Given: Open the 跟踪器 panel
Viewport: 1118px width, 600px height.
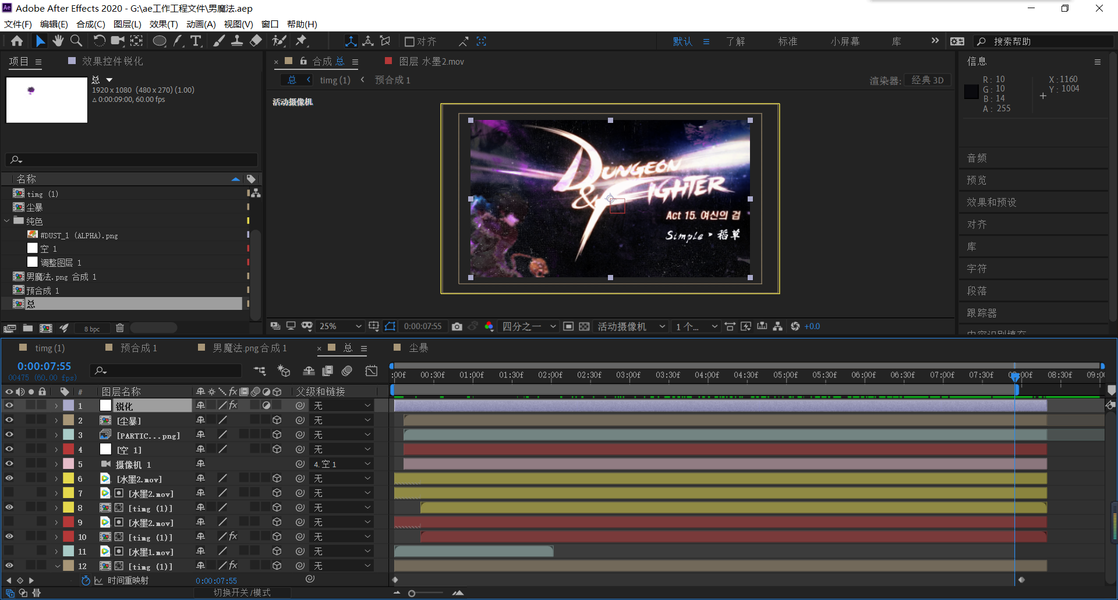Looking at the screenshot, I should [x=982, y=313].
